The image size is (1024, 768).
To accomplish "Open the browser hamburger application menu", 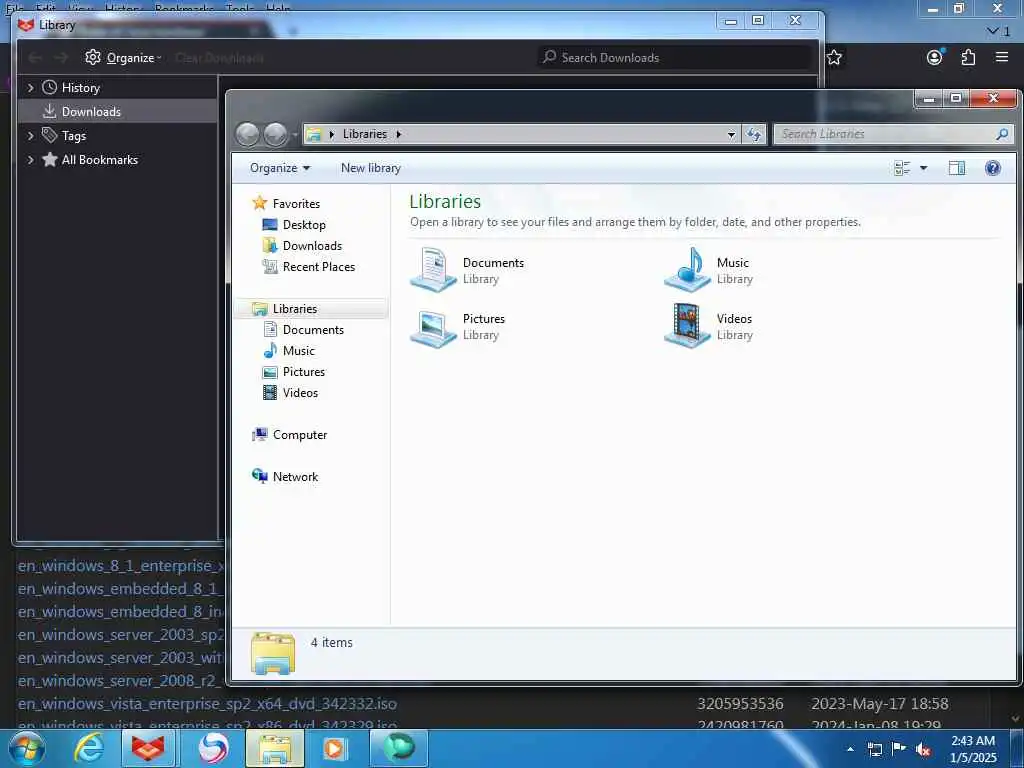I will point(1002,57).
